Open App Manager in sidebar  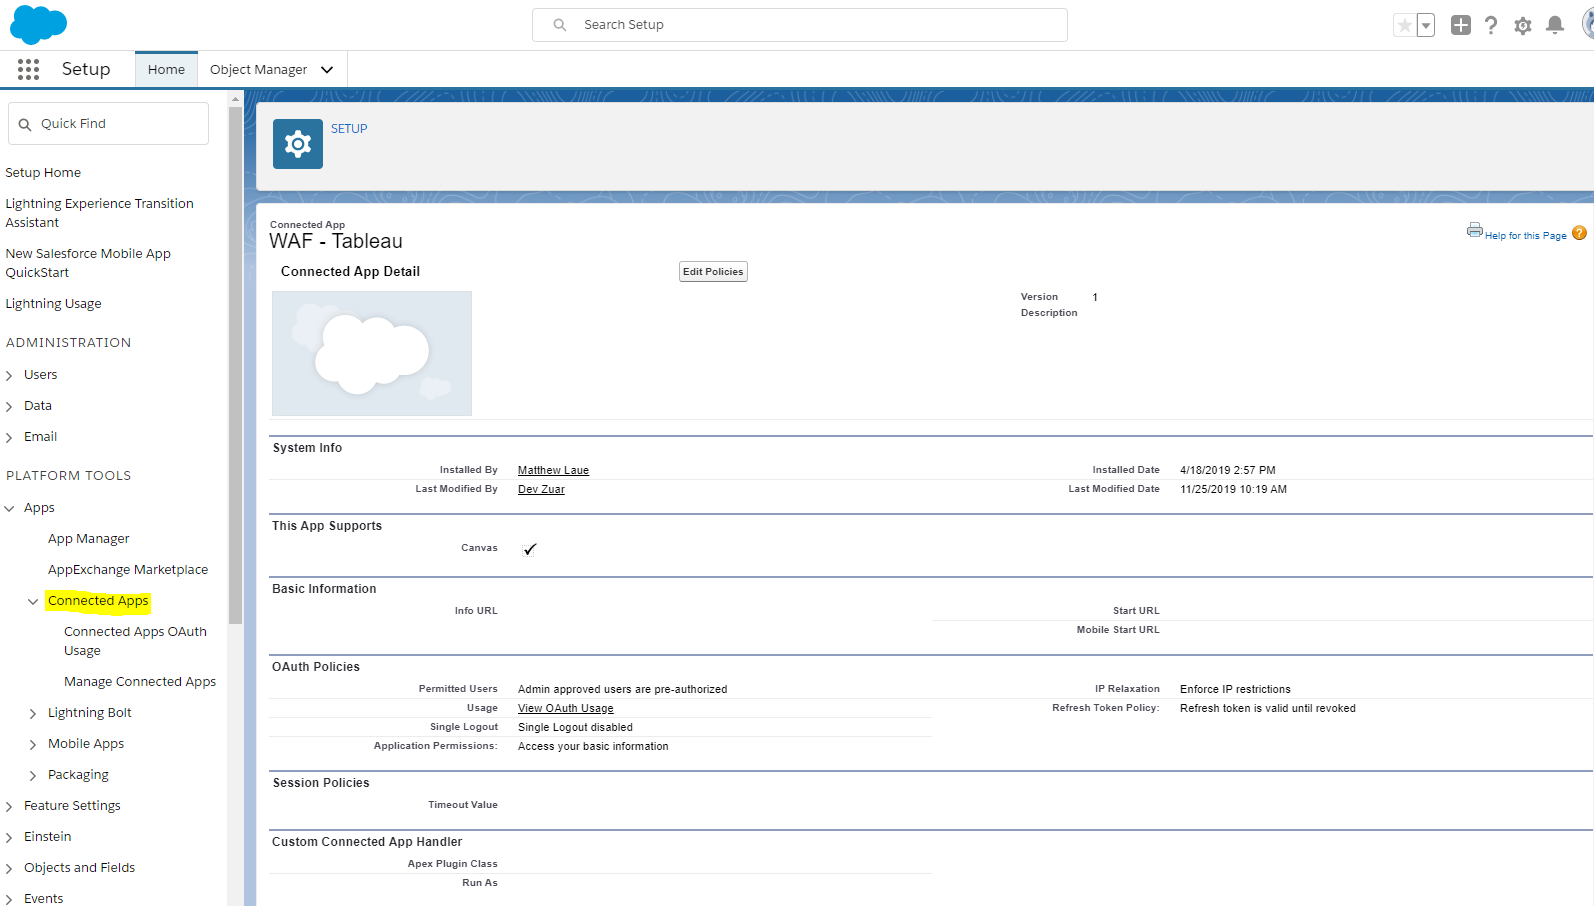89,539
